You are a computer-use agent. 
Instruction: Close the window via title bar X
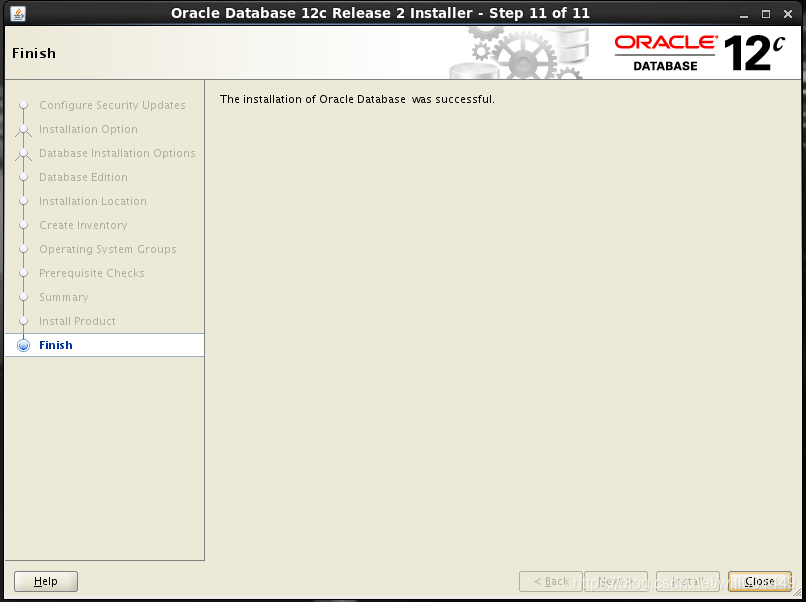tap(787, 14)
